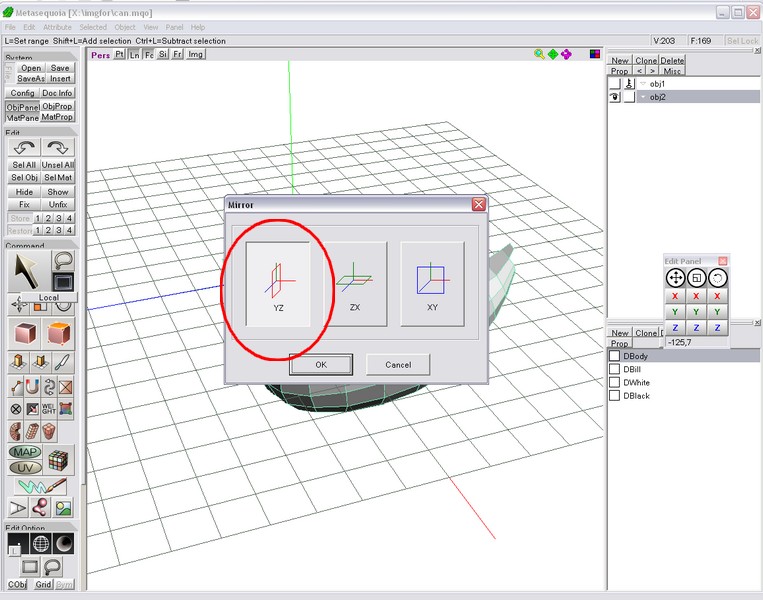Collapse the System panel header
763x600 pixels.
tap(40, 57)
